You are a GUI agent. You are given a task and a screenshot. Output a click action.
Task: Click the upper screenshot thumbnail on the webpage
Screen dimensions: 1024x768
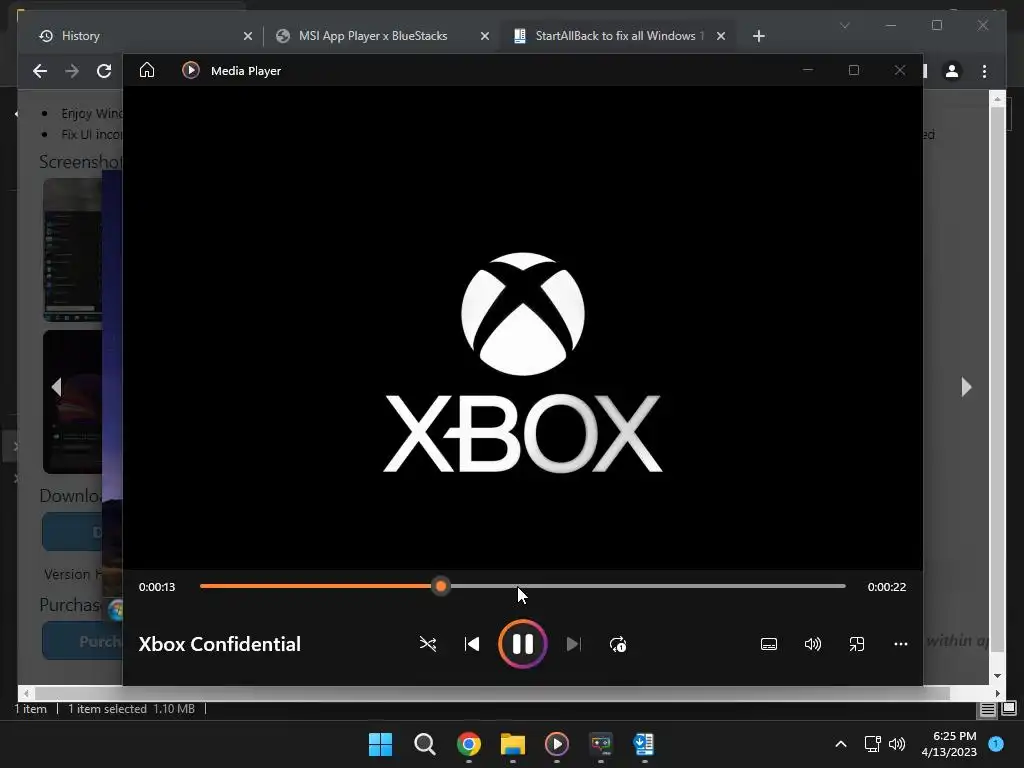(x=72, y=249)
